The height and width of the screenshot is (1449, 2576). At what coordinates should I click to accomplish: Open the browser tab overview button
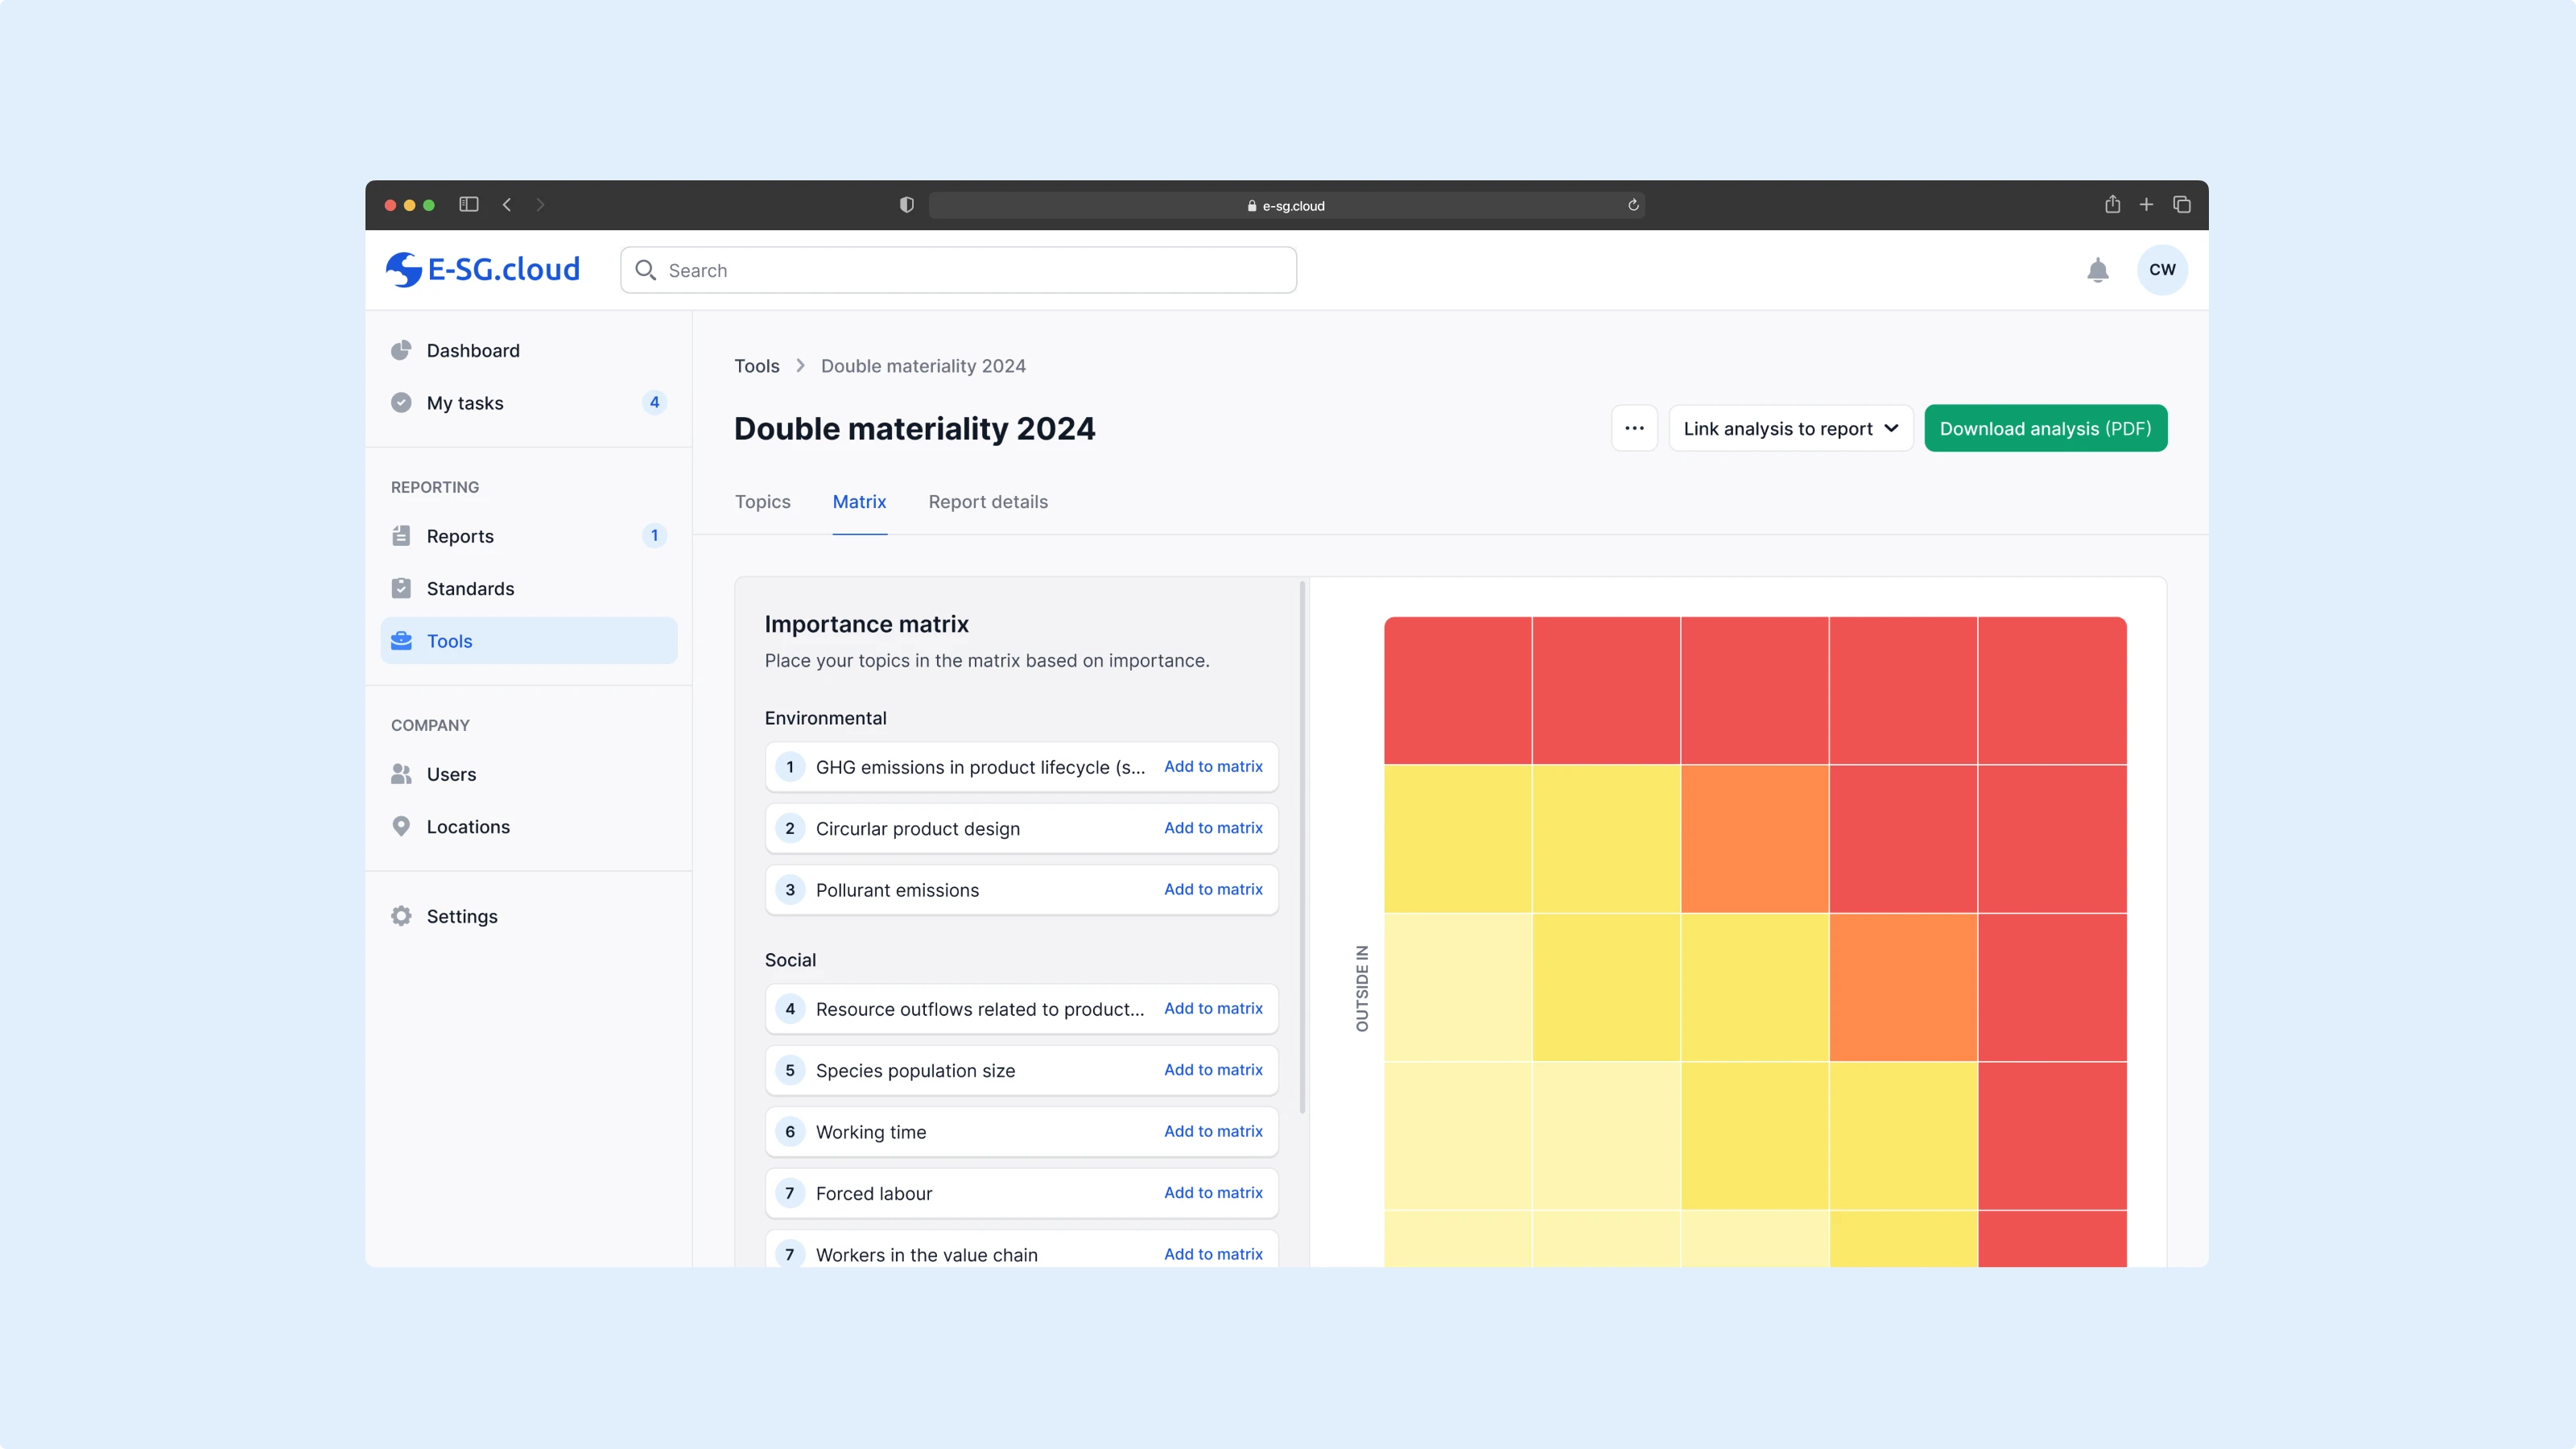(x=2181, y=205)
